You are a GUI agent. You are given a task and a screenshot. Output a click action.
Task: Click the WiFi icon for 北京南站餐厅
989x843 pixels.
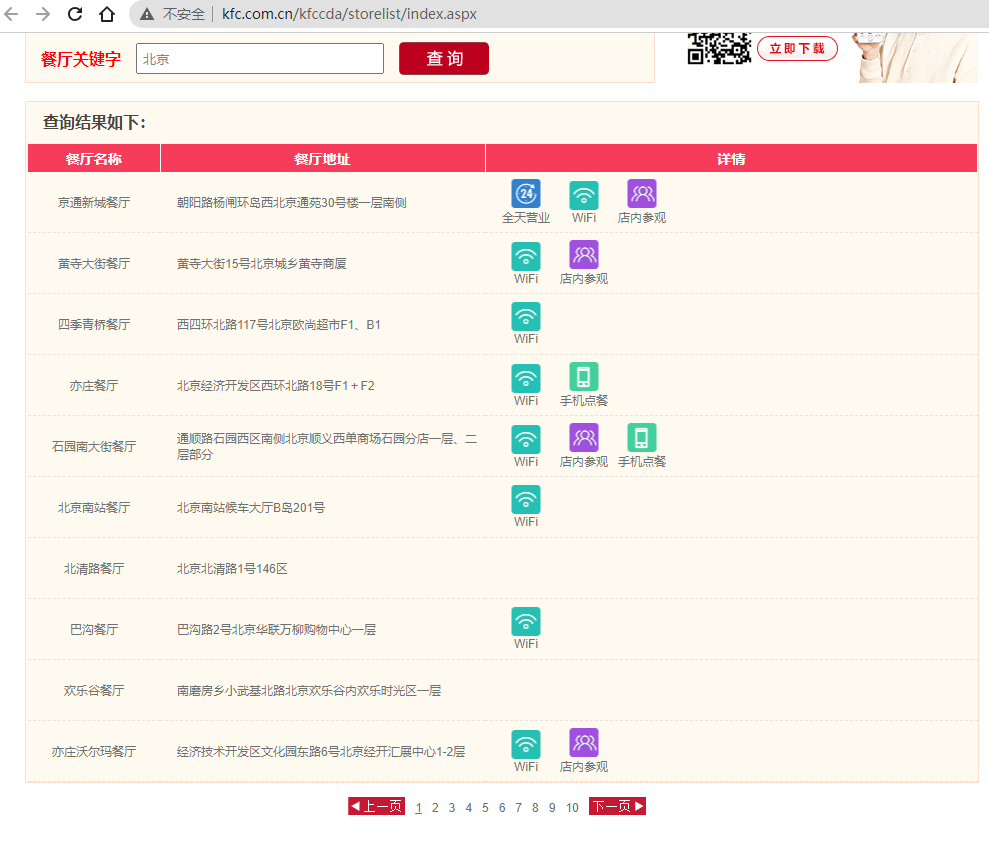point(526,499)
